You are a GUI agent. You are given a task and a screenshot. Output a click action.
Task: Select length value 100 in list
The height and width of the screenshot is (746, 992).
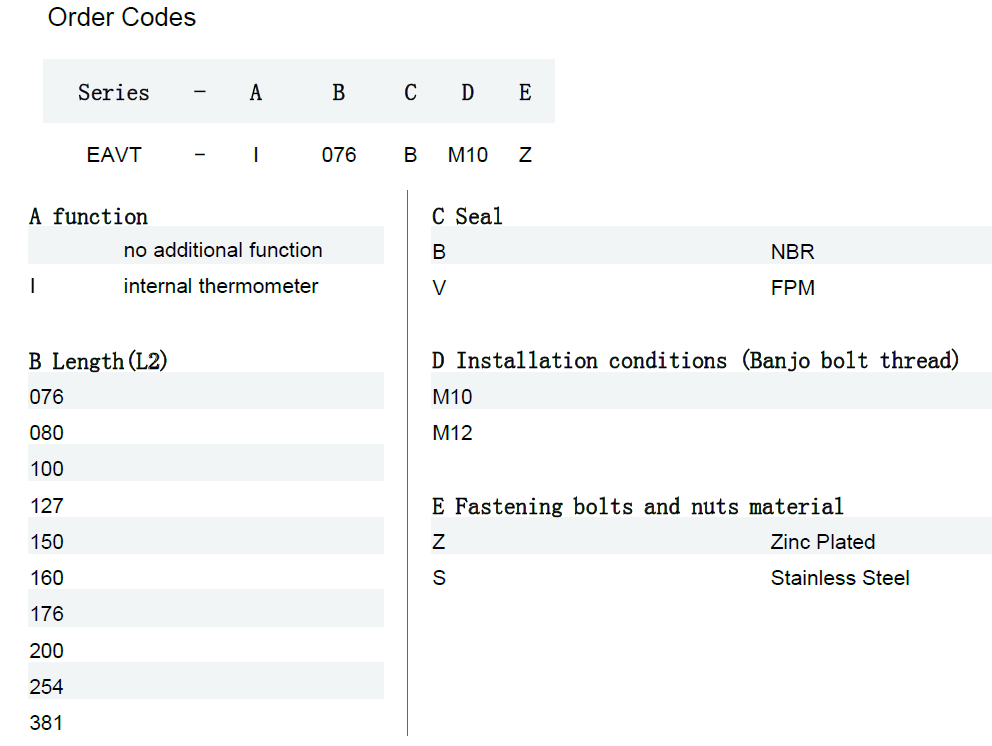(46, 469)
